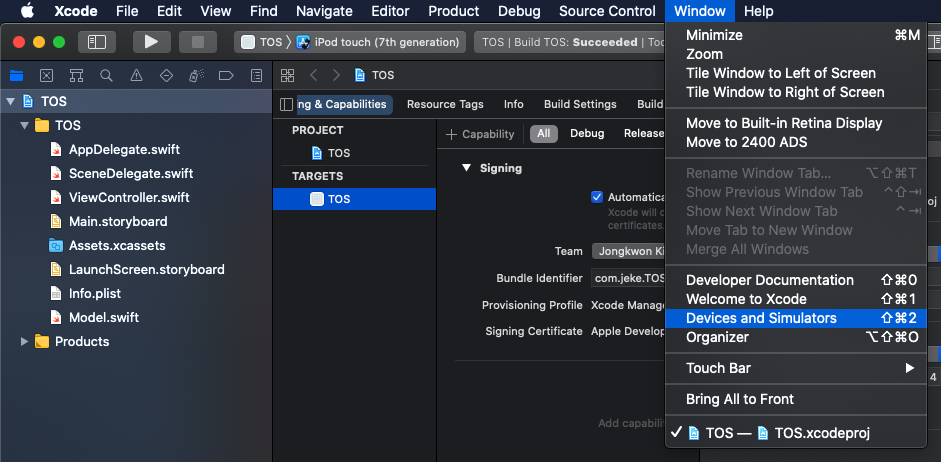Open the Breakpoint navigator
This screenshot has height=462, width=941.
226,76
